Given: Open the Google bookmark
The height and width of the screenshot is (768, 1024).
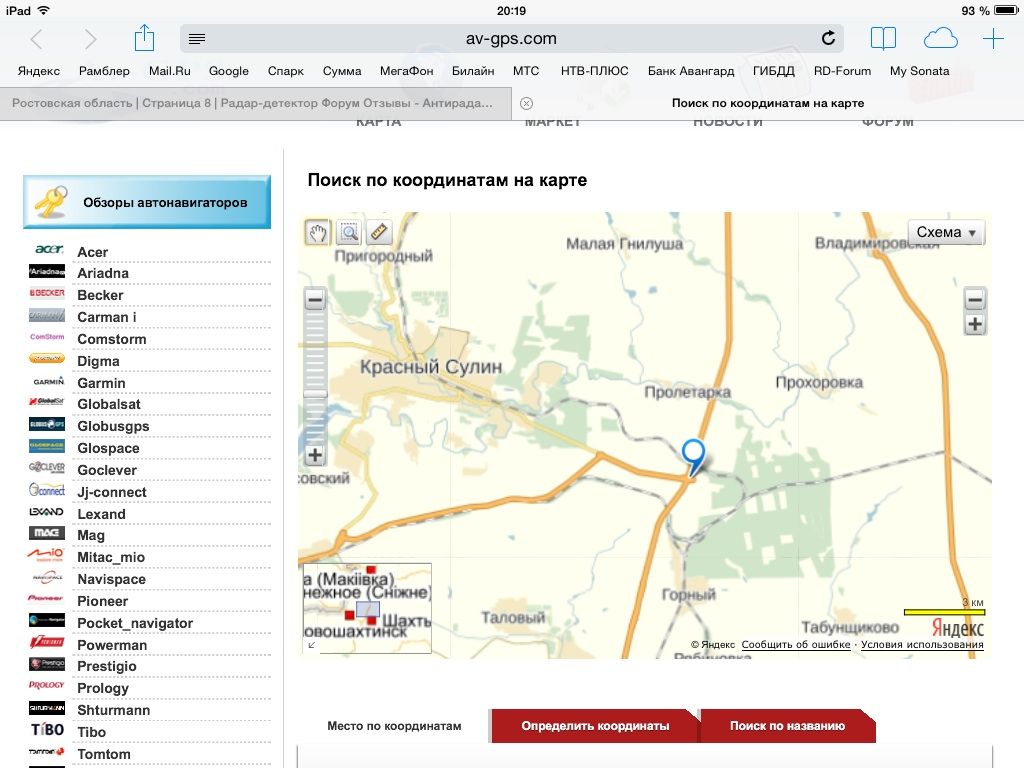Looking at the screenshot, I should pyautogui.click(x=229, y=71).
